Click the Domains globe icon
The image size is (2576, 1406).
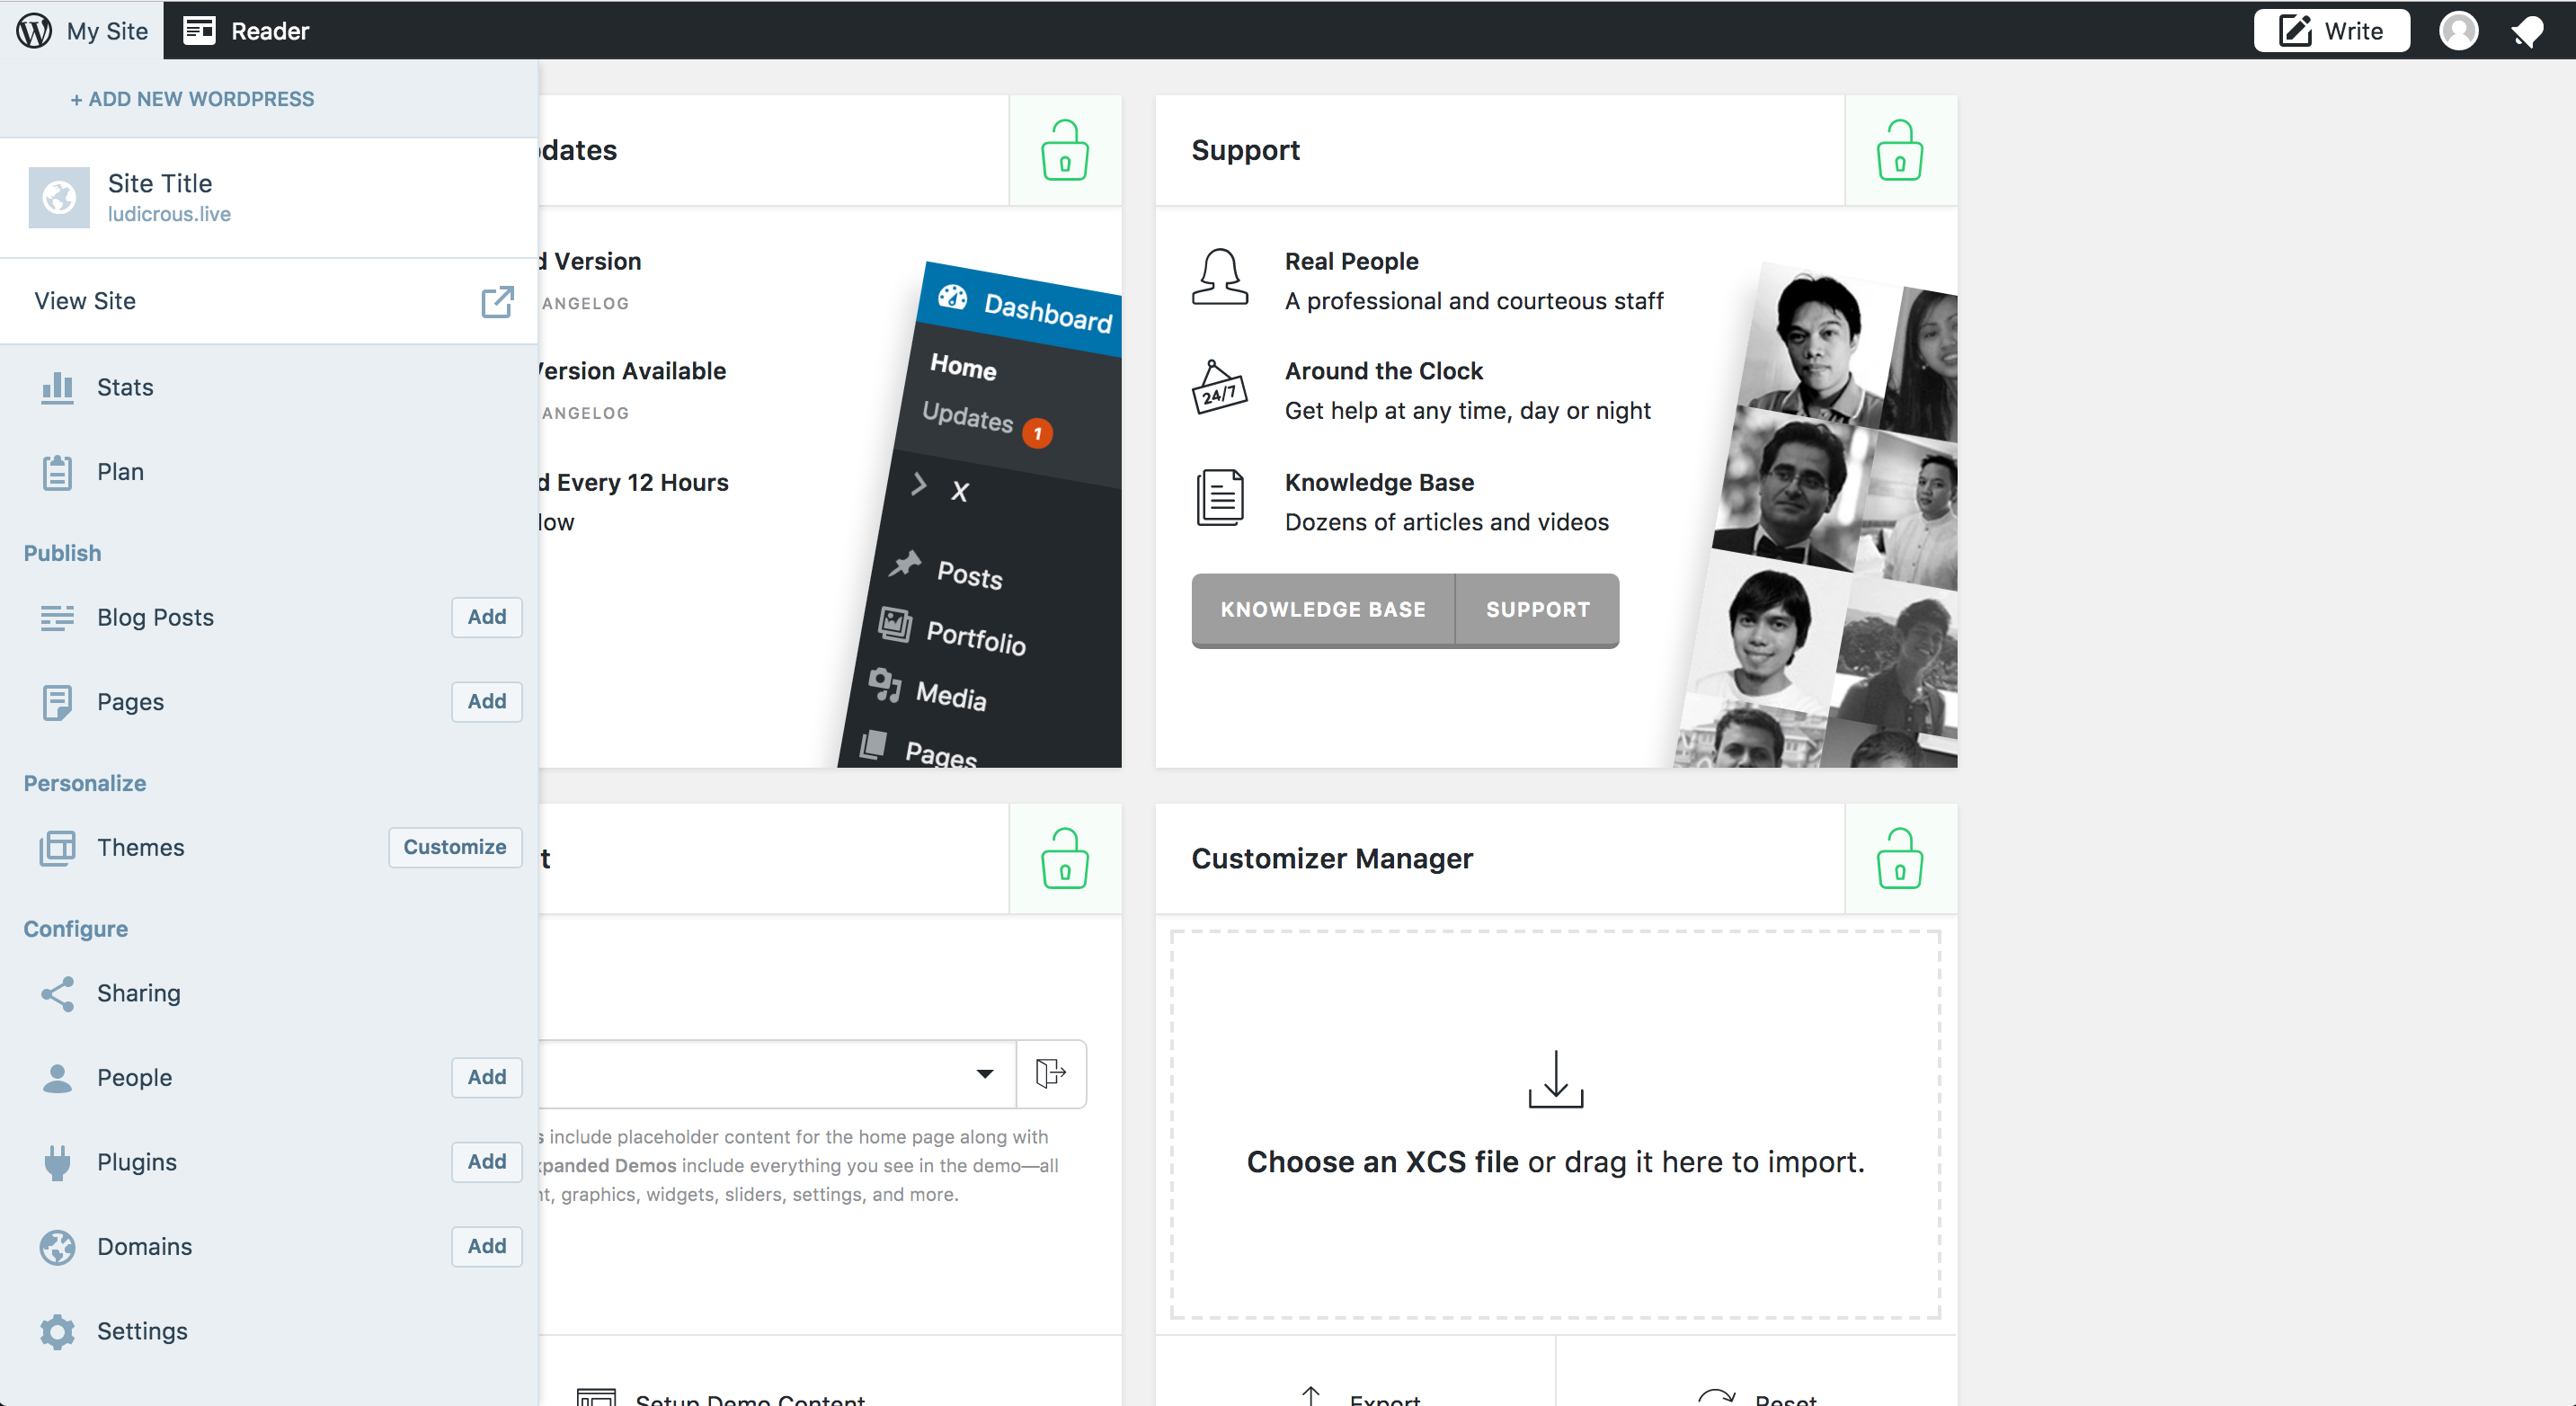57,1247
